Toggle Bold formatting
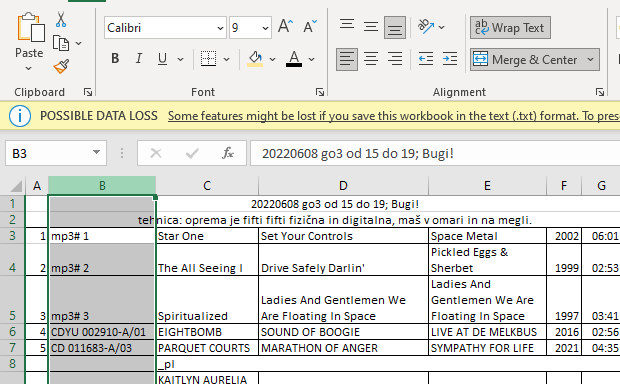620x384 pixels. (x=115, y=59)
